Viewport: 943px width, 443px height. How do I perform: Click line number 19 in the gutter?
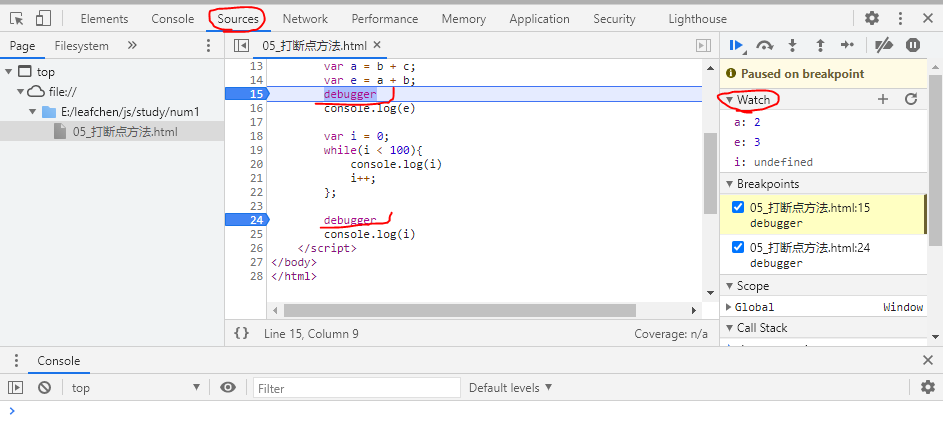[x=256, y=150]
